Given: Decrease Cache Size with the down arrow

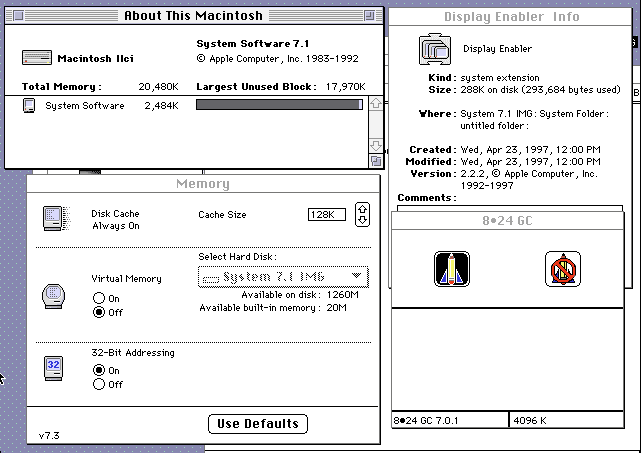Looking at the screenshot, I should [x=363, y=220].
